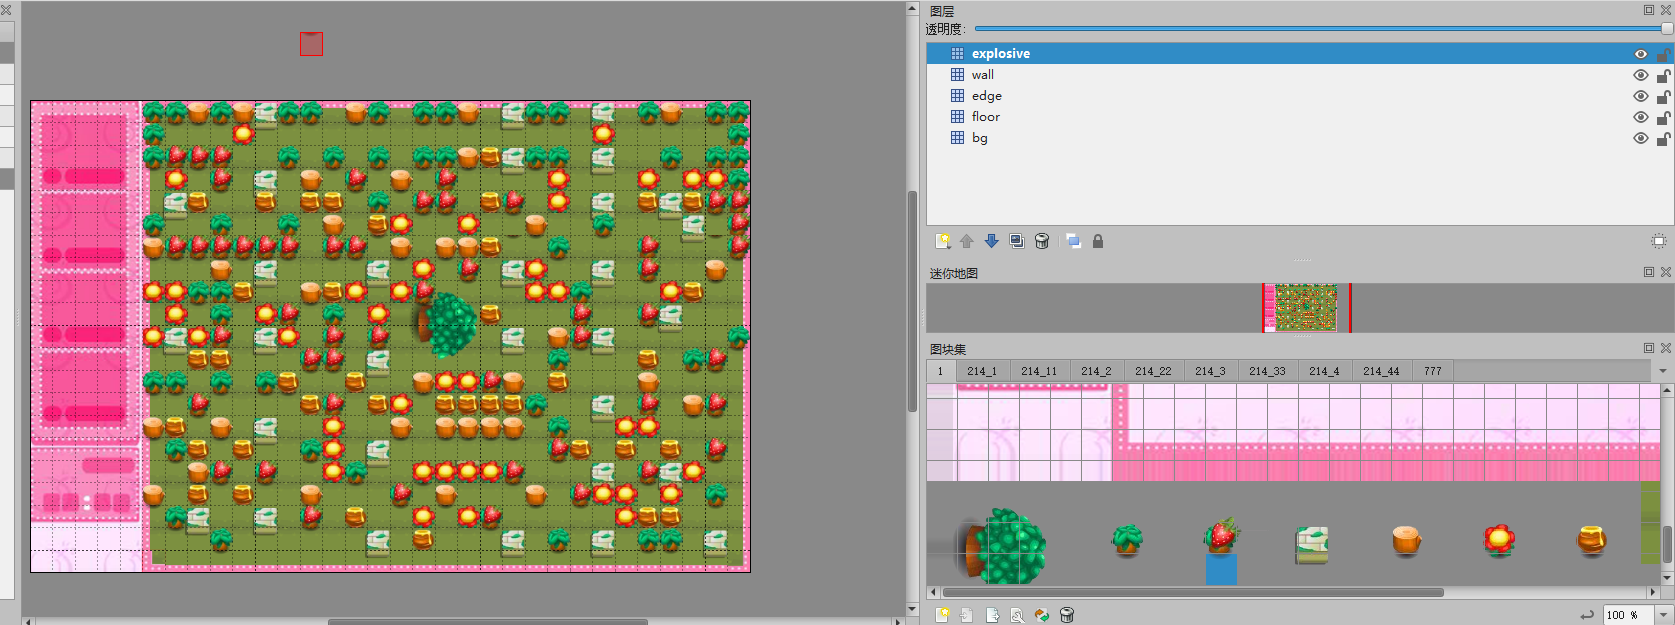Viewport: 1675px width, 625px height.
Task: Switch to tileset tab 214_11
Action: (x=1039, y=371)
